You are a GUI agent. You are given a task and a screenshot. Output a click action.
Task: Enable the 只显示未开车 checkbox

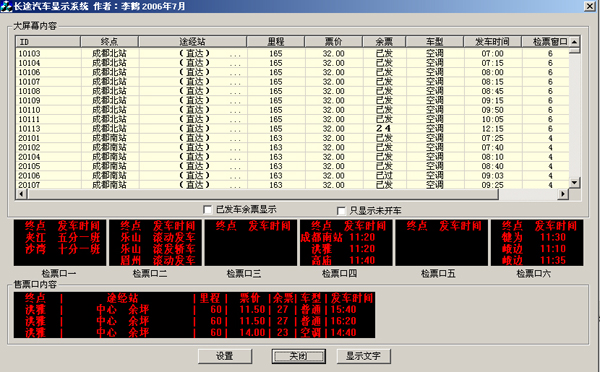341,211
